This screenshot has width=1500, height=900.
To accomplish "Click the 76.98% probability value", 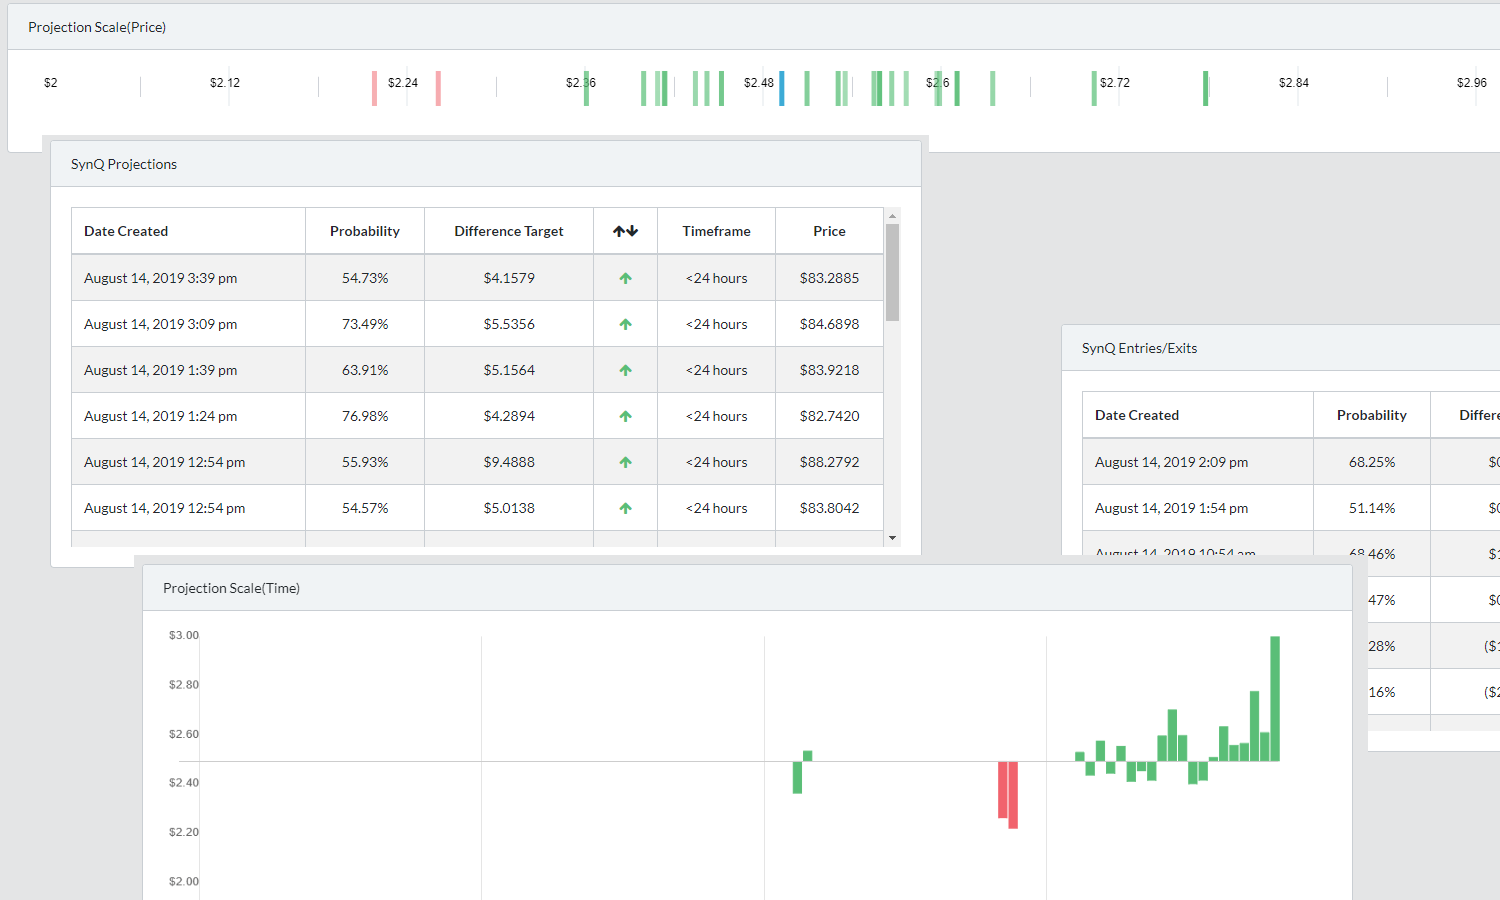I will [365, 416].
